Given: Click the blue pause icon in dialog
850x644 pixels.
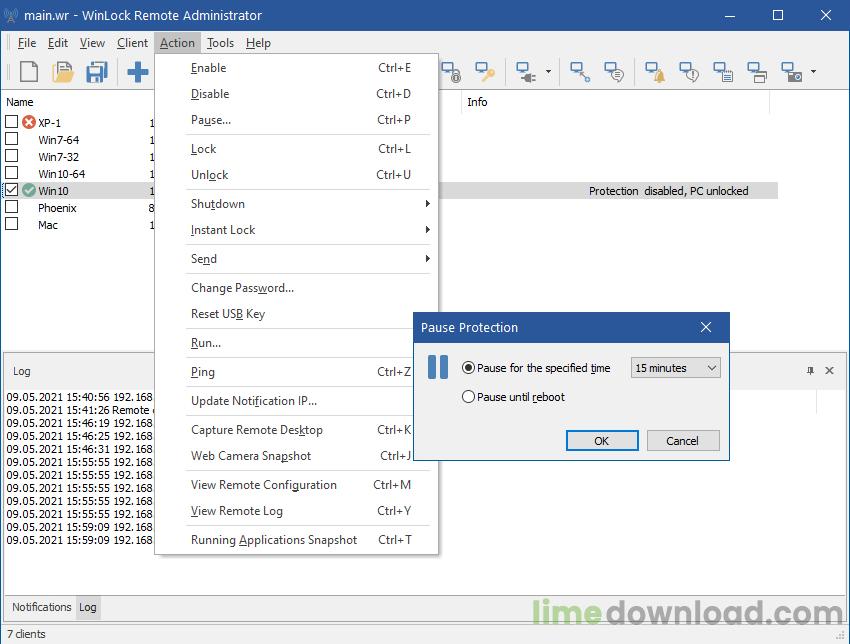Looking at the screenshot, I should pos(438,367).
